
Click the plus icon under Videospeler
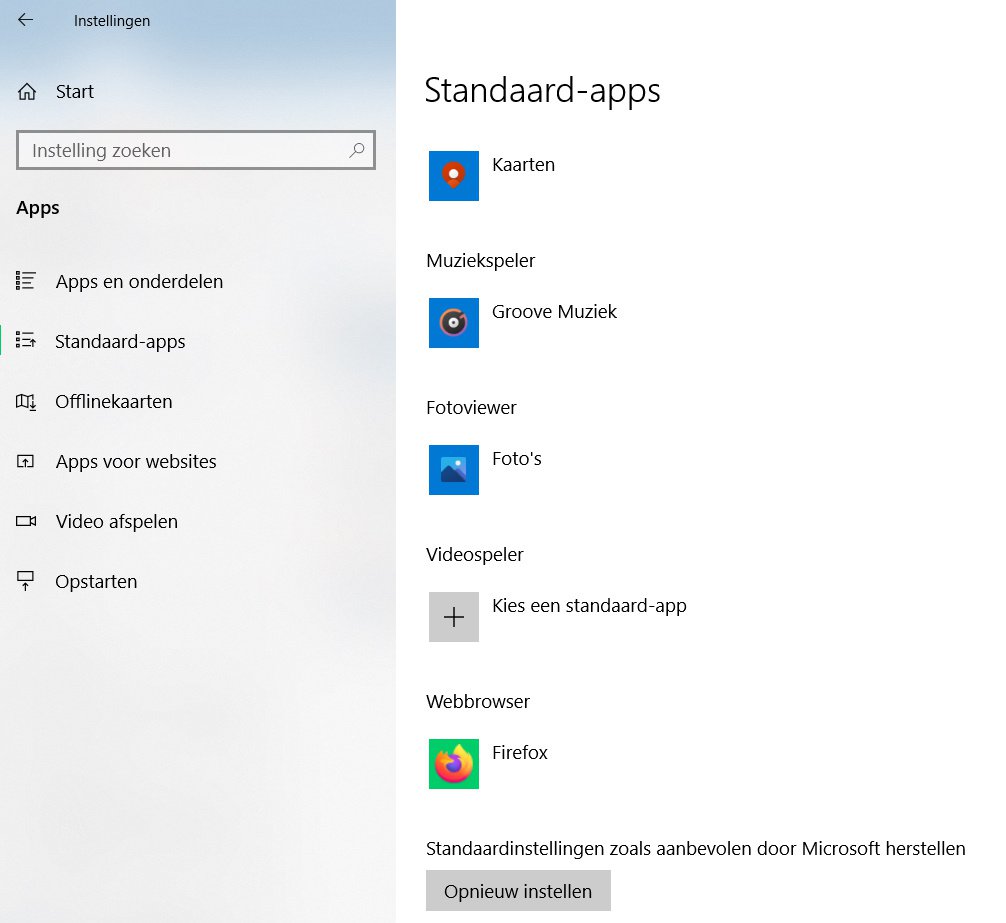tap(454, 617)
